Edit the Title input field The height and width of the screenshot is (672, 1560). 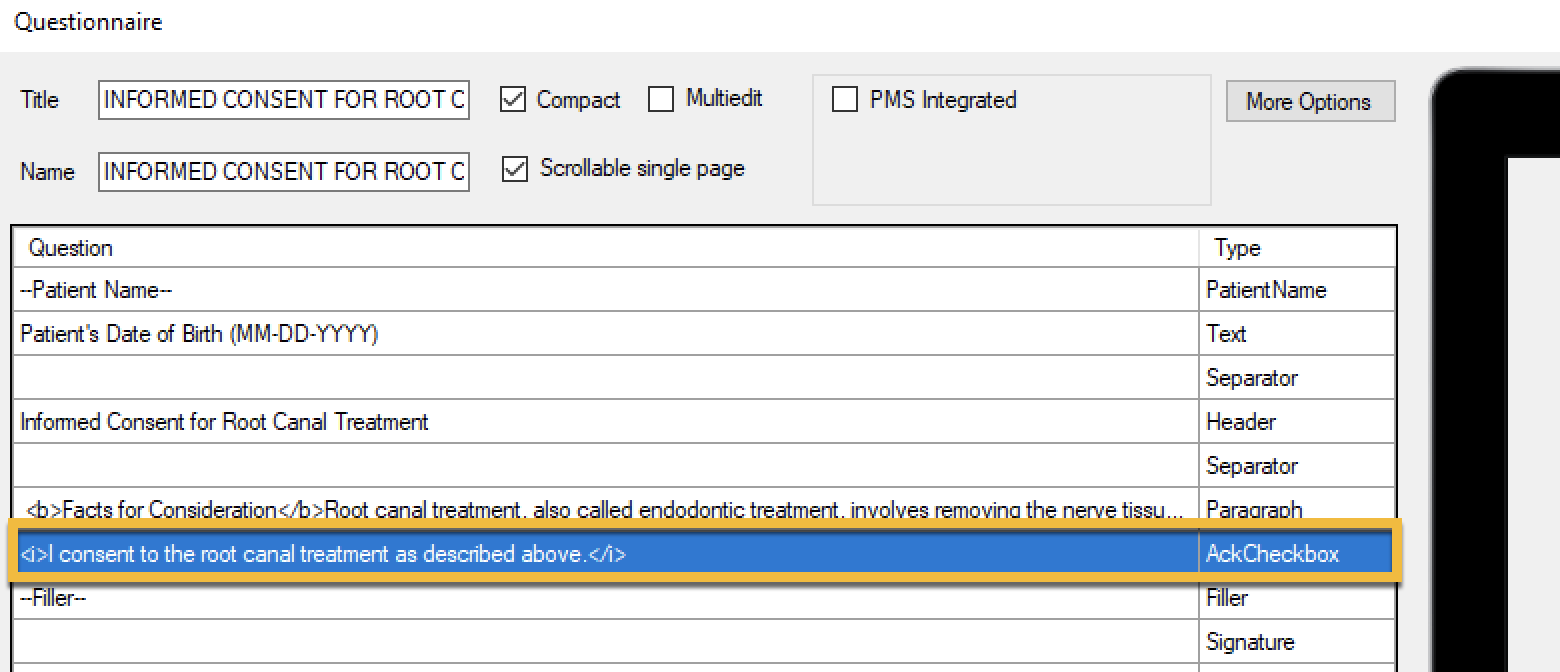point(284,100)
